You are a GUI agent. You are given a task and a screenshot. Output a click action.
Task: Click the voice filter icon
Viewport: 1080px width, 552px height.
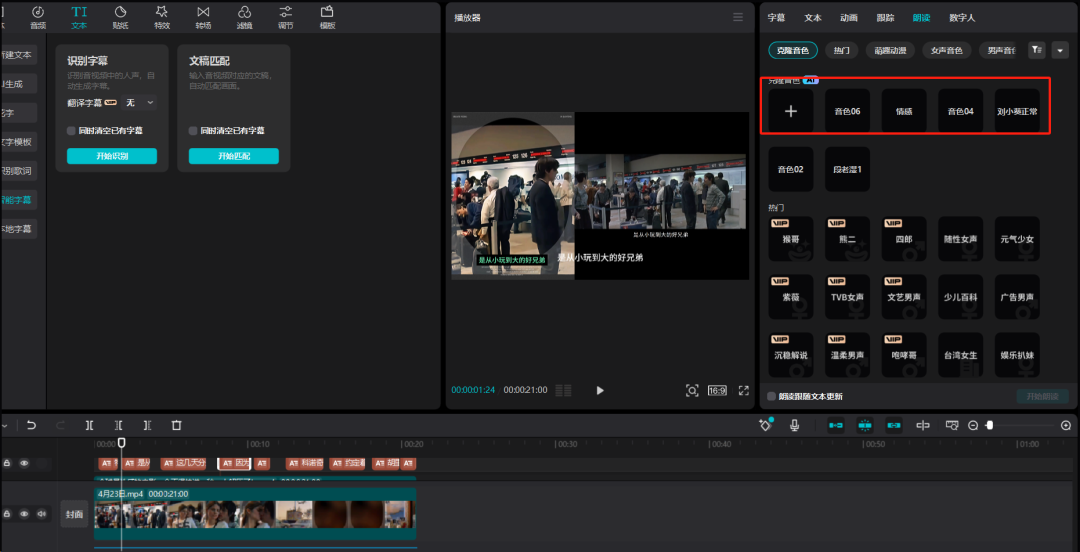click(x=1037, y=50)
